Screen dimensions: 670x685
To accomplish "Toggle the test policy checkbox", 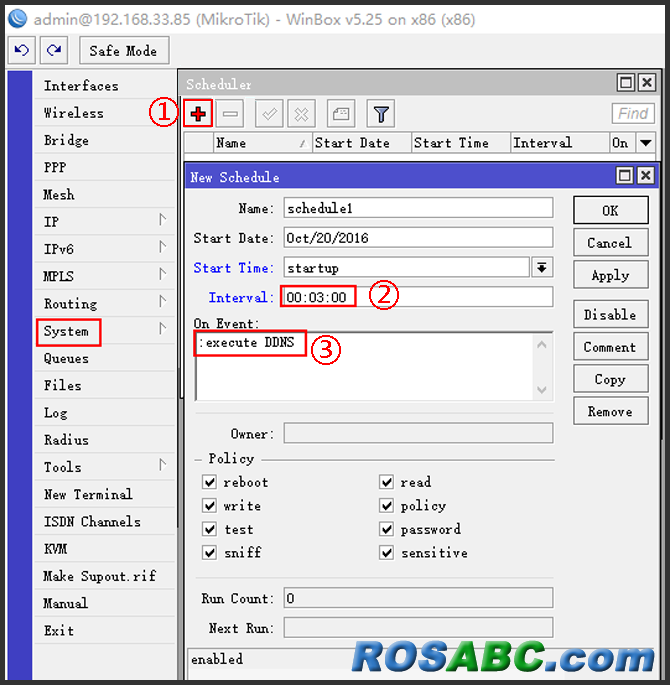I will [210, 529].
